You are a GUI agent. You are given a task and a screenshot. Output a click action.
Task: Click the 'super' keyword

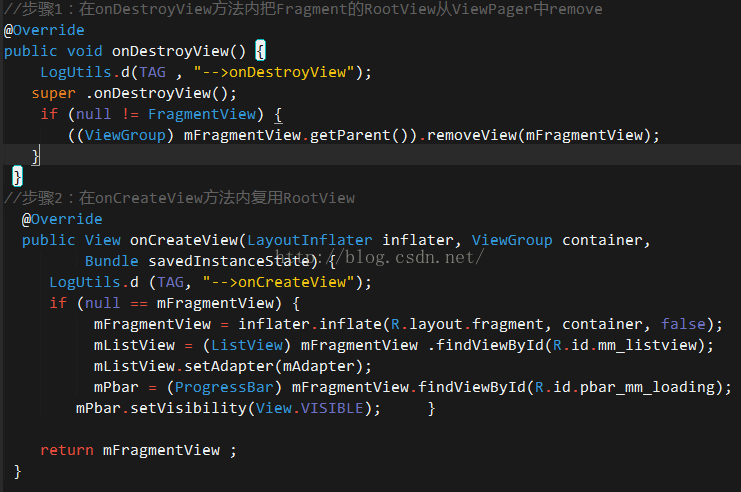click(53, 94)
